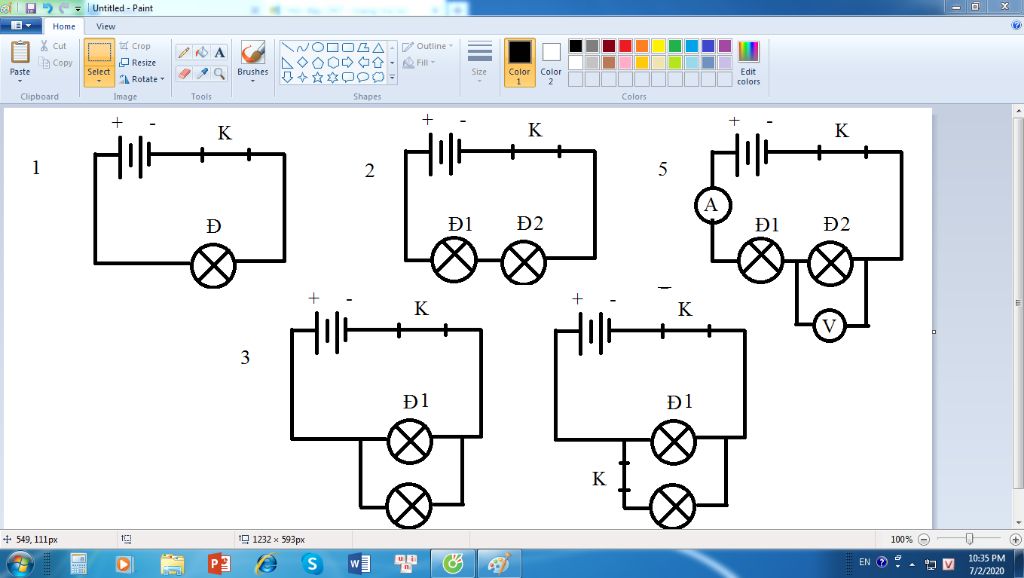This screenshot has height=578, width=1024.
Task: Select the Magnifier tool
Action: pyautogui.click(x=219, y=74)
